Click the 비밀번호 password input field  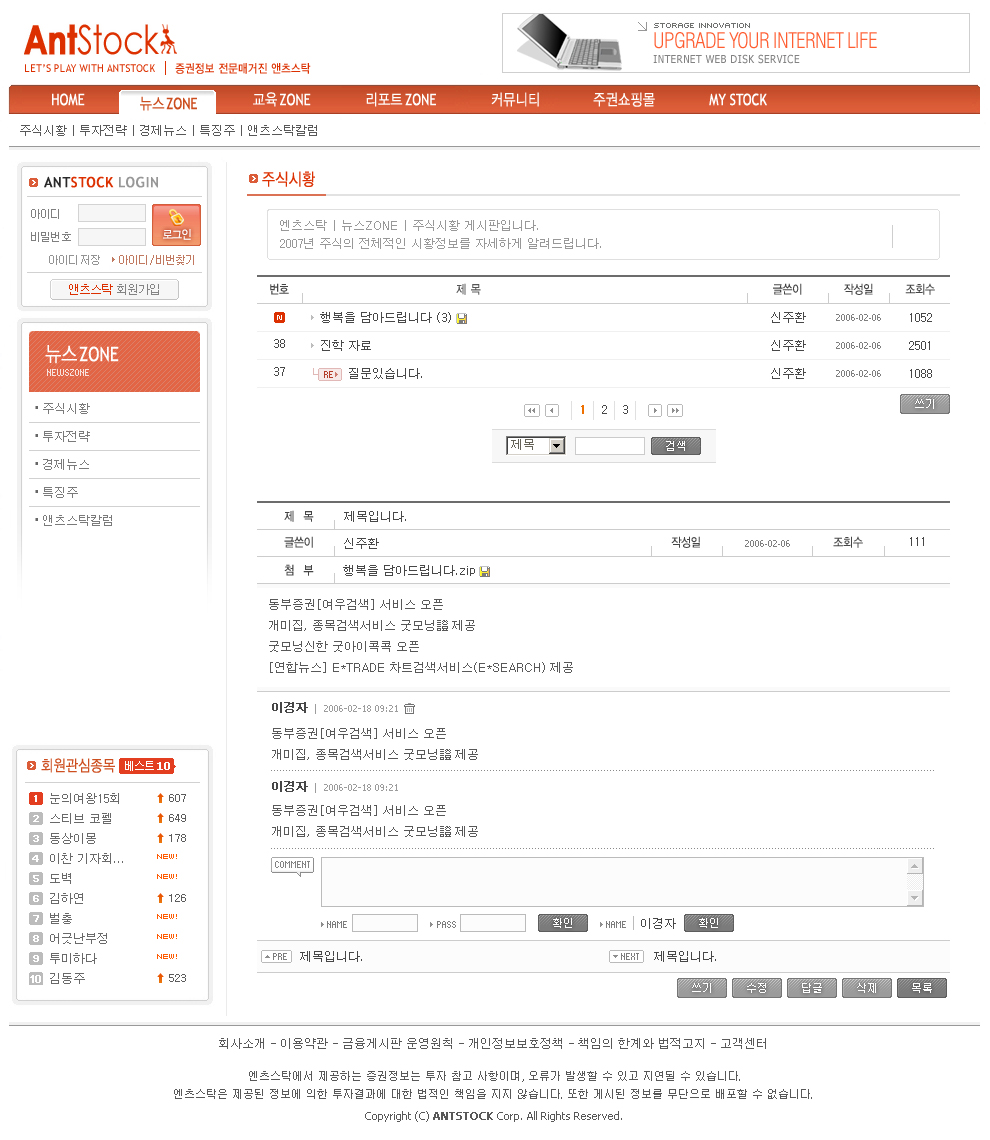[112, 237]
